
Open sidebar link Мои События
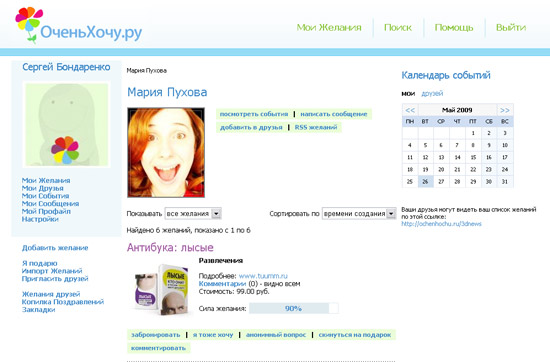click(45, 196)
